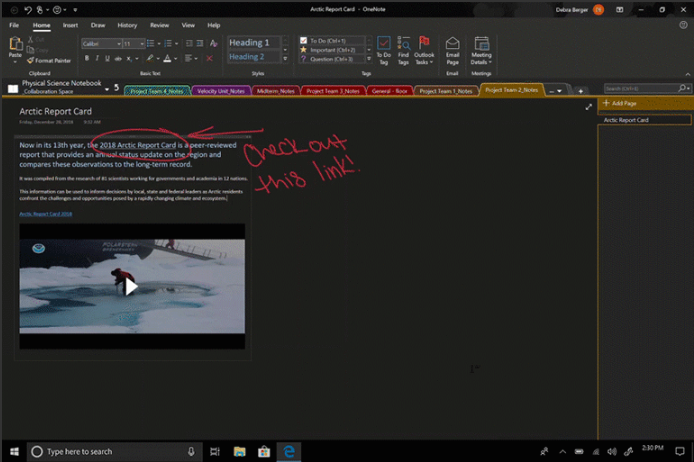Screen dimensions: 694x462
Task: Click the To Do Tag button
Action: [384, 50]
